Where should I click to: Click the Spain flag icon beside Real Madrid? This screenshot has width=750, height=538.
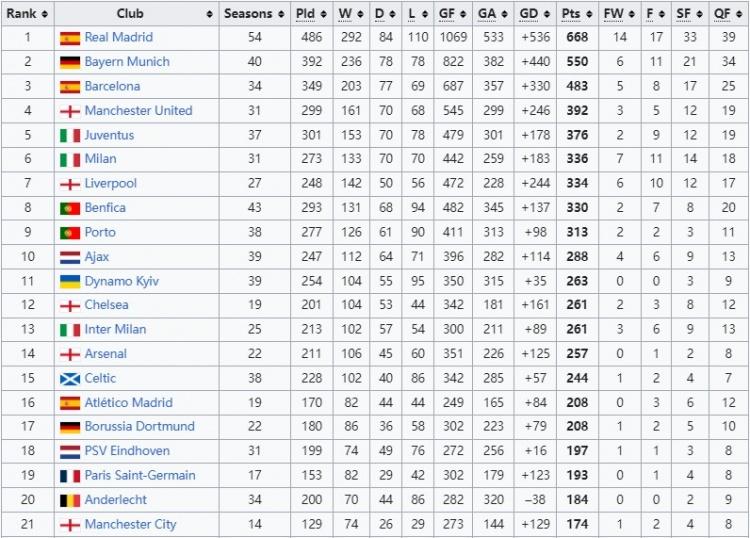(x=69, y=38)
